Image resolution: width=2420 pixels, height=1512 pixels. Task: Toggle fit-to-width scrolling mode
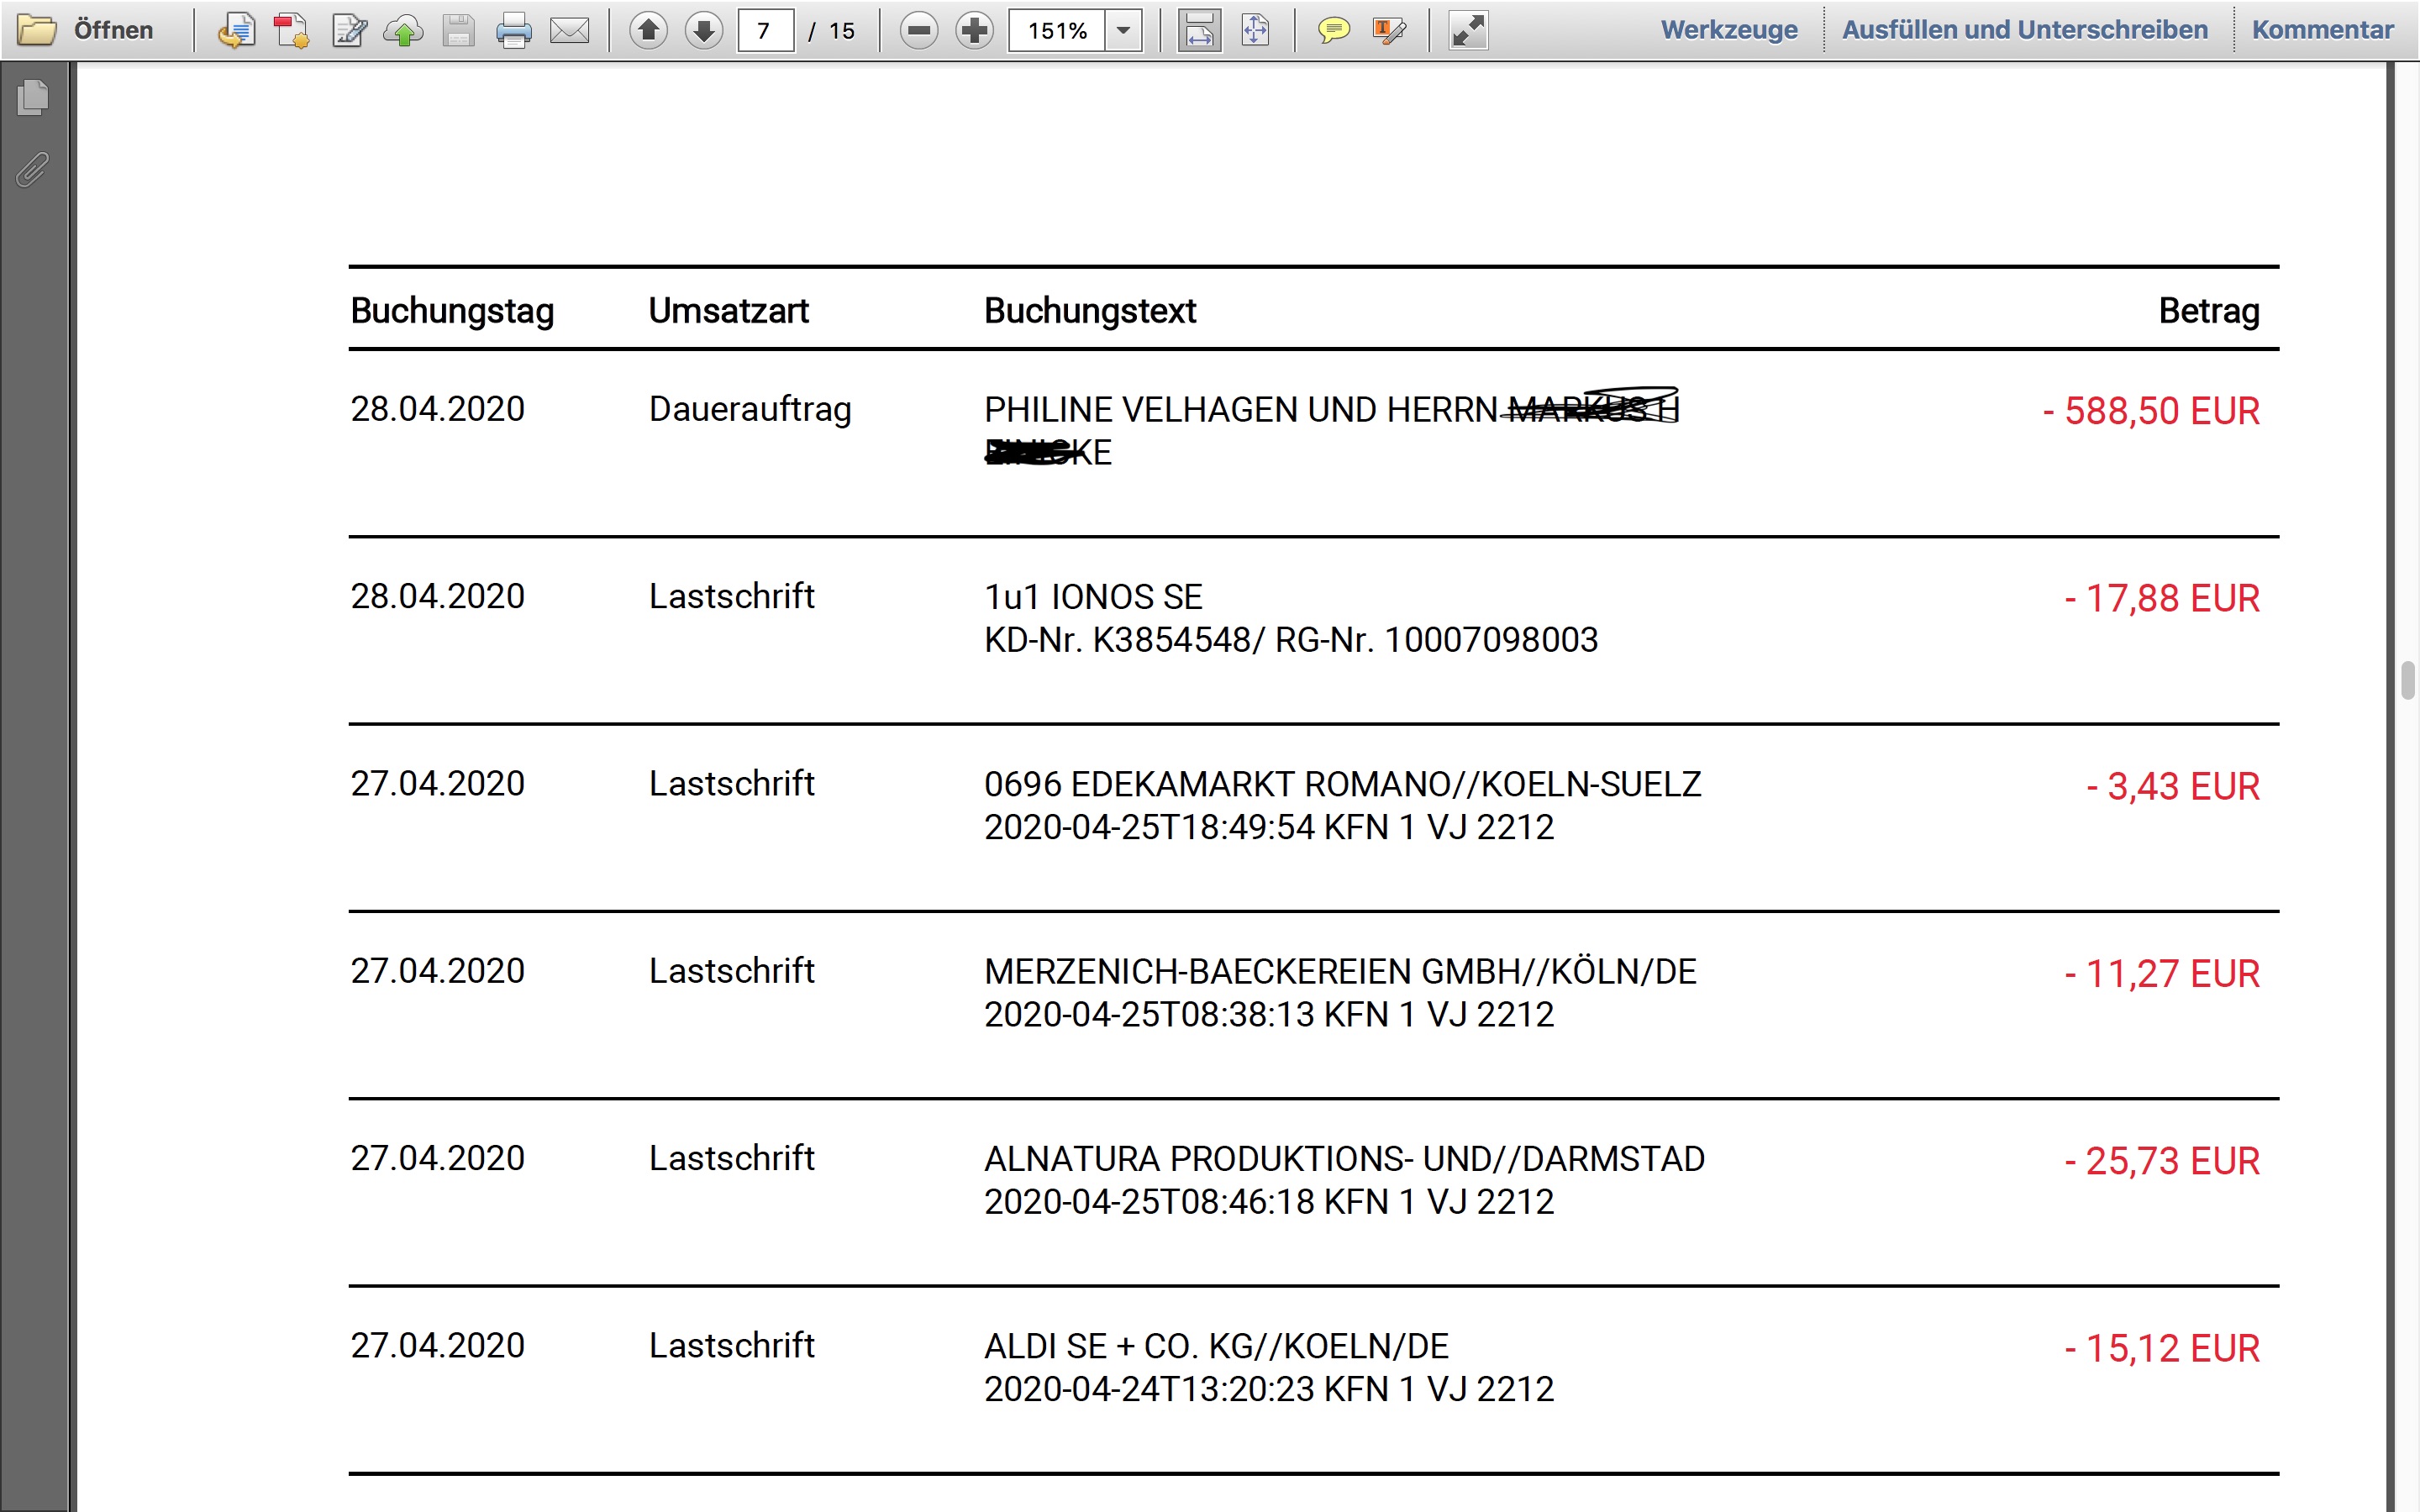pos(1199,31)
